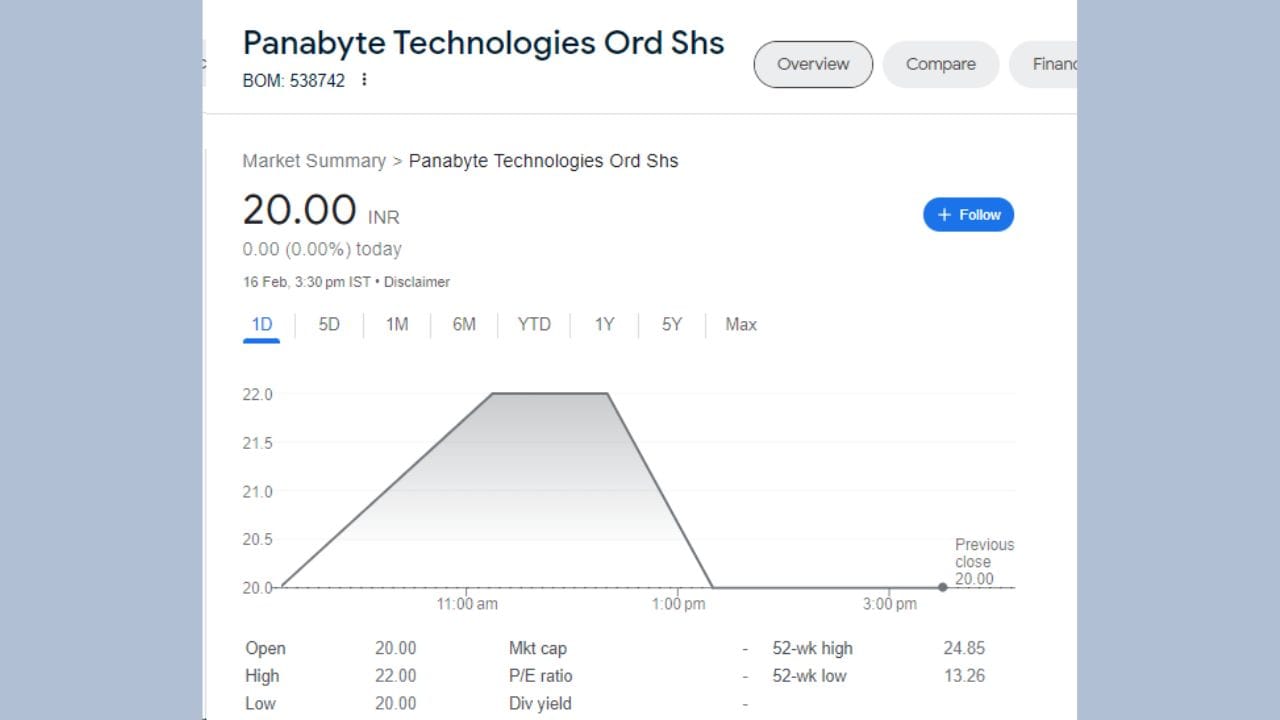
Task: Switch to the Financials section
Action: pos(1055,64)
